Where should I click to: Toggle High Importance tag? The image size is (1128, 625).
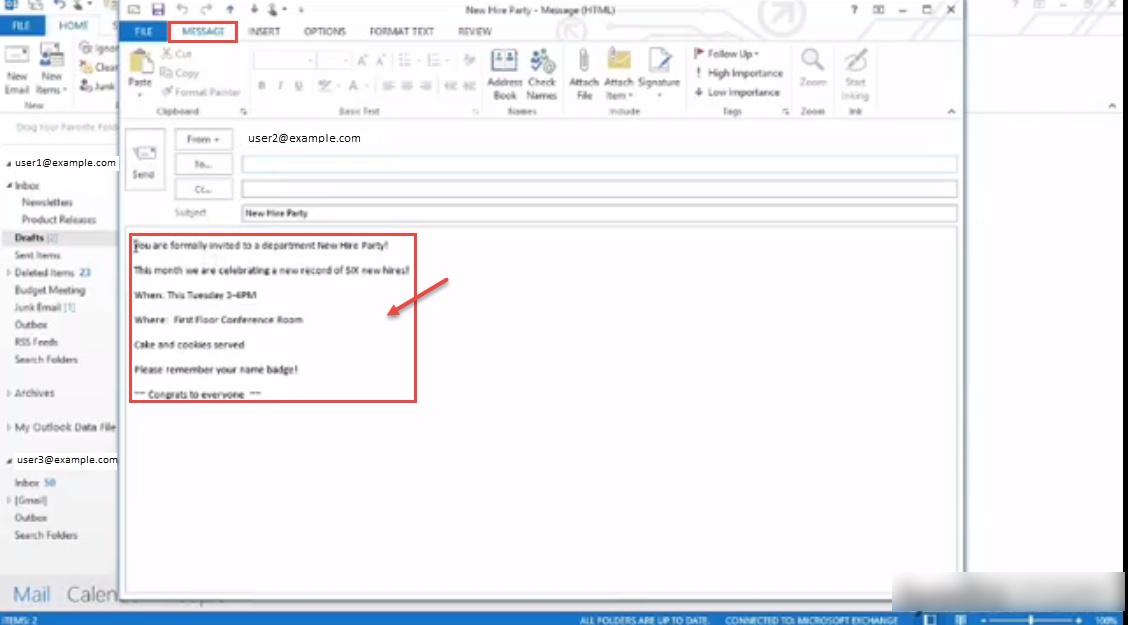point(738,73)
